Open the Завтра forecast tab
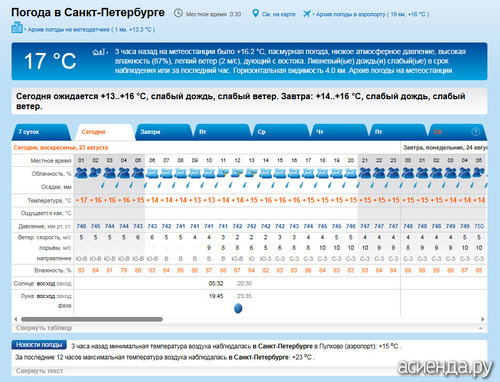 click(163, 132)
